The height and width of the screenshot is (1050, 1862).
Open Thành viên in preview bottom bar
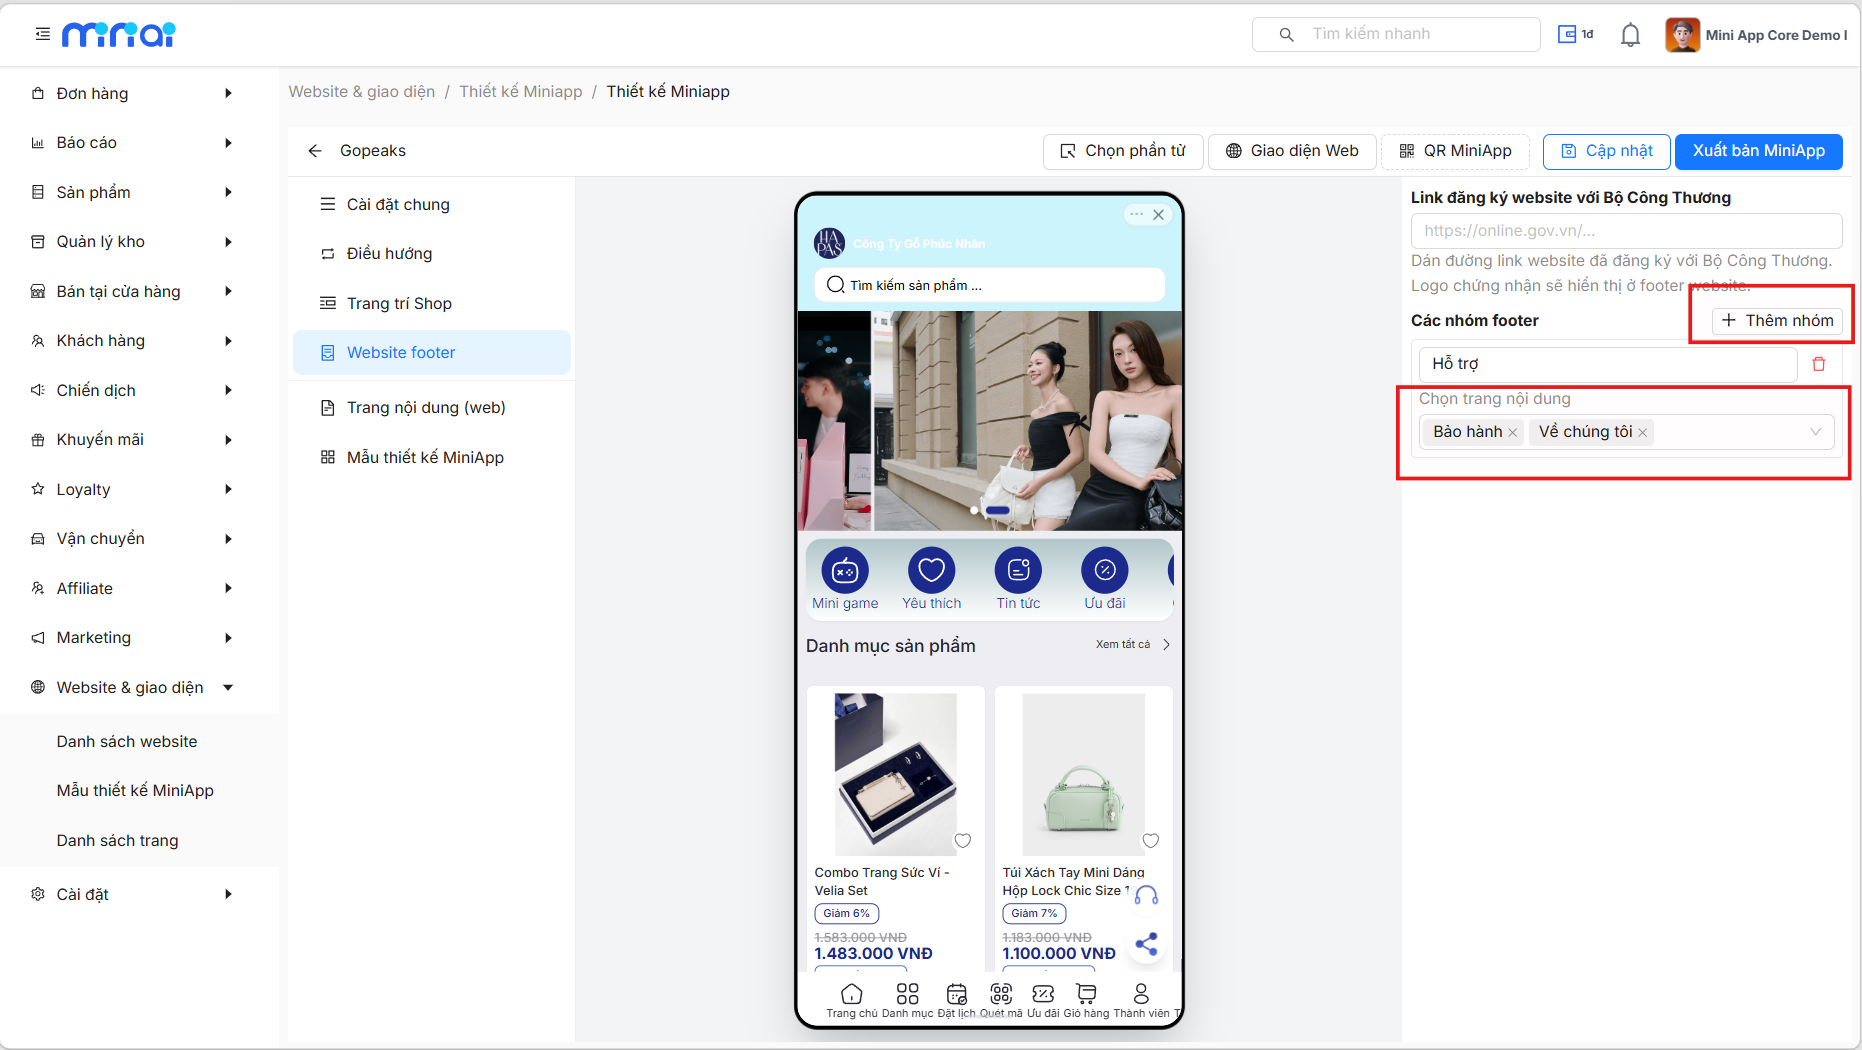click(1141, 1000)
